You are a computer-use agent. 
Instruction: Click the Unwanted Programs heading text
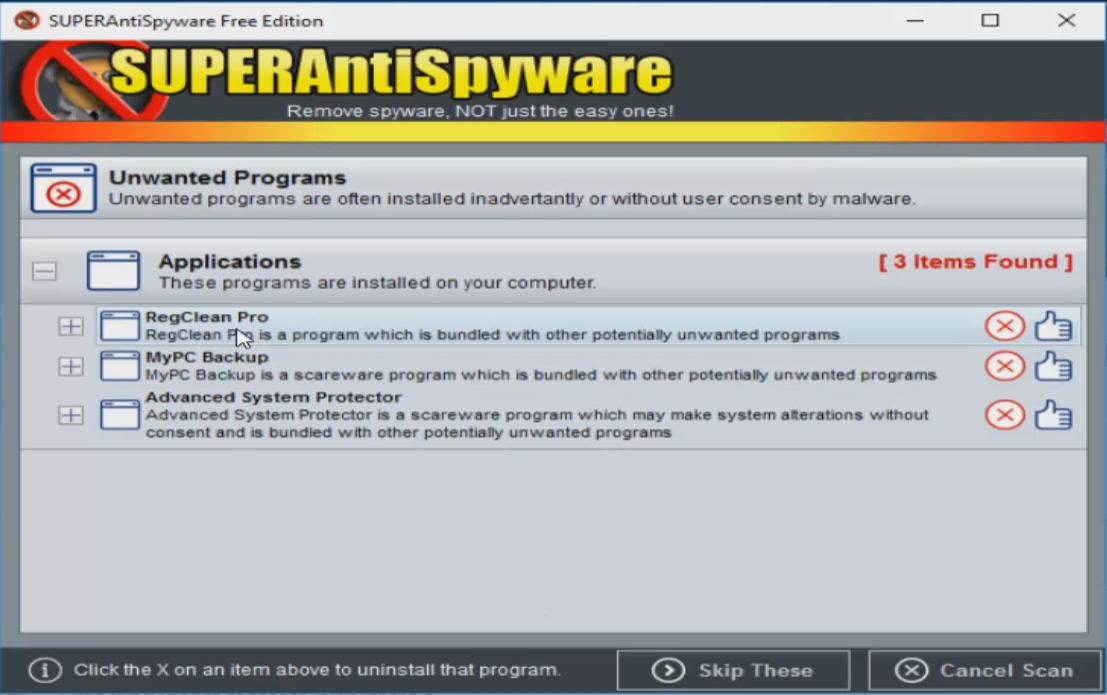227,177
